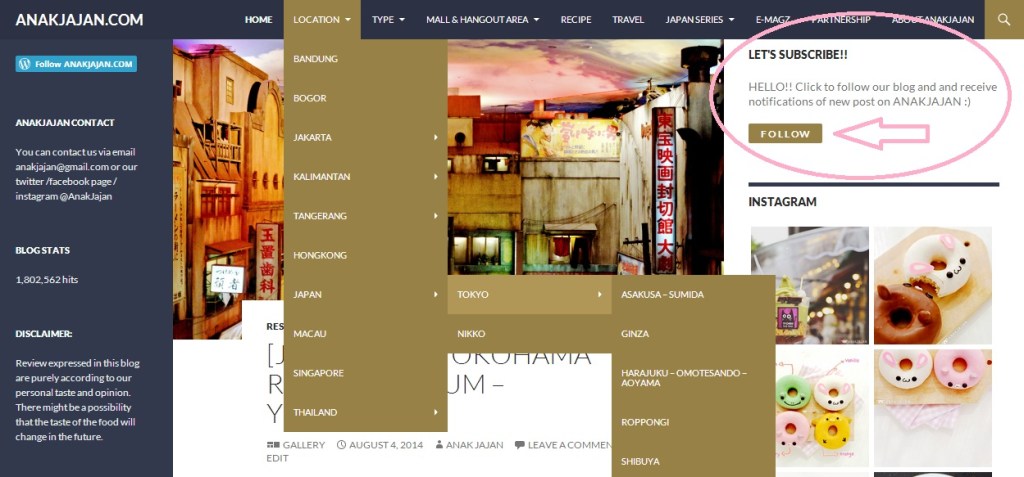
Task: Go to the ANAKJAJAN.COM site title
Action: [79, 19]
